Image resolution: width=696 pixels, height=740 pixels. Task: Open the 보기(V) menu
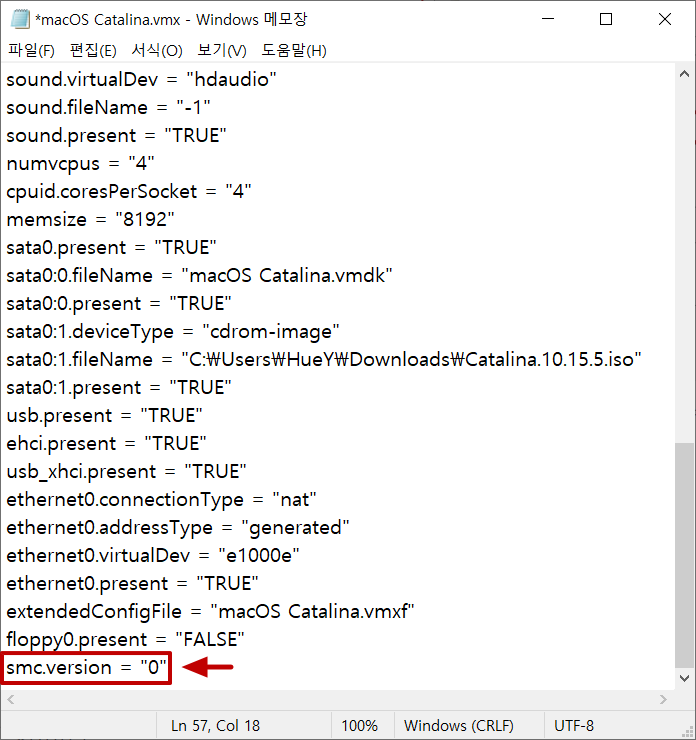[x=222, y=50]
